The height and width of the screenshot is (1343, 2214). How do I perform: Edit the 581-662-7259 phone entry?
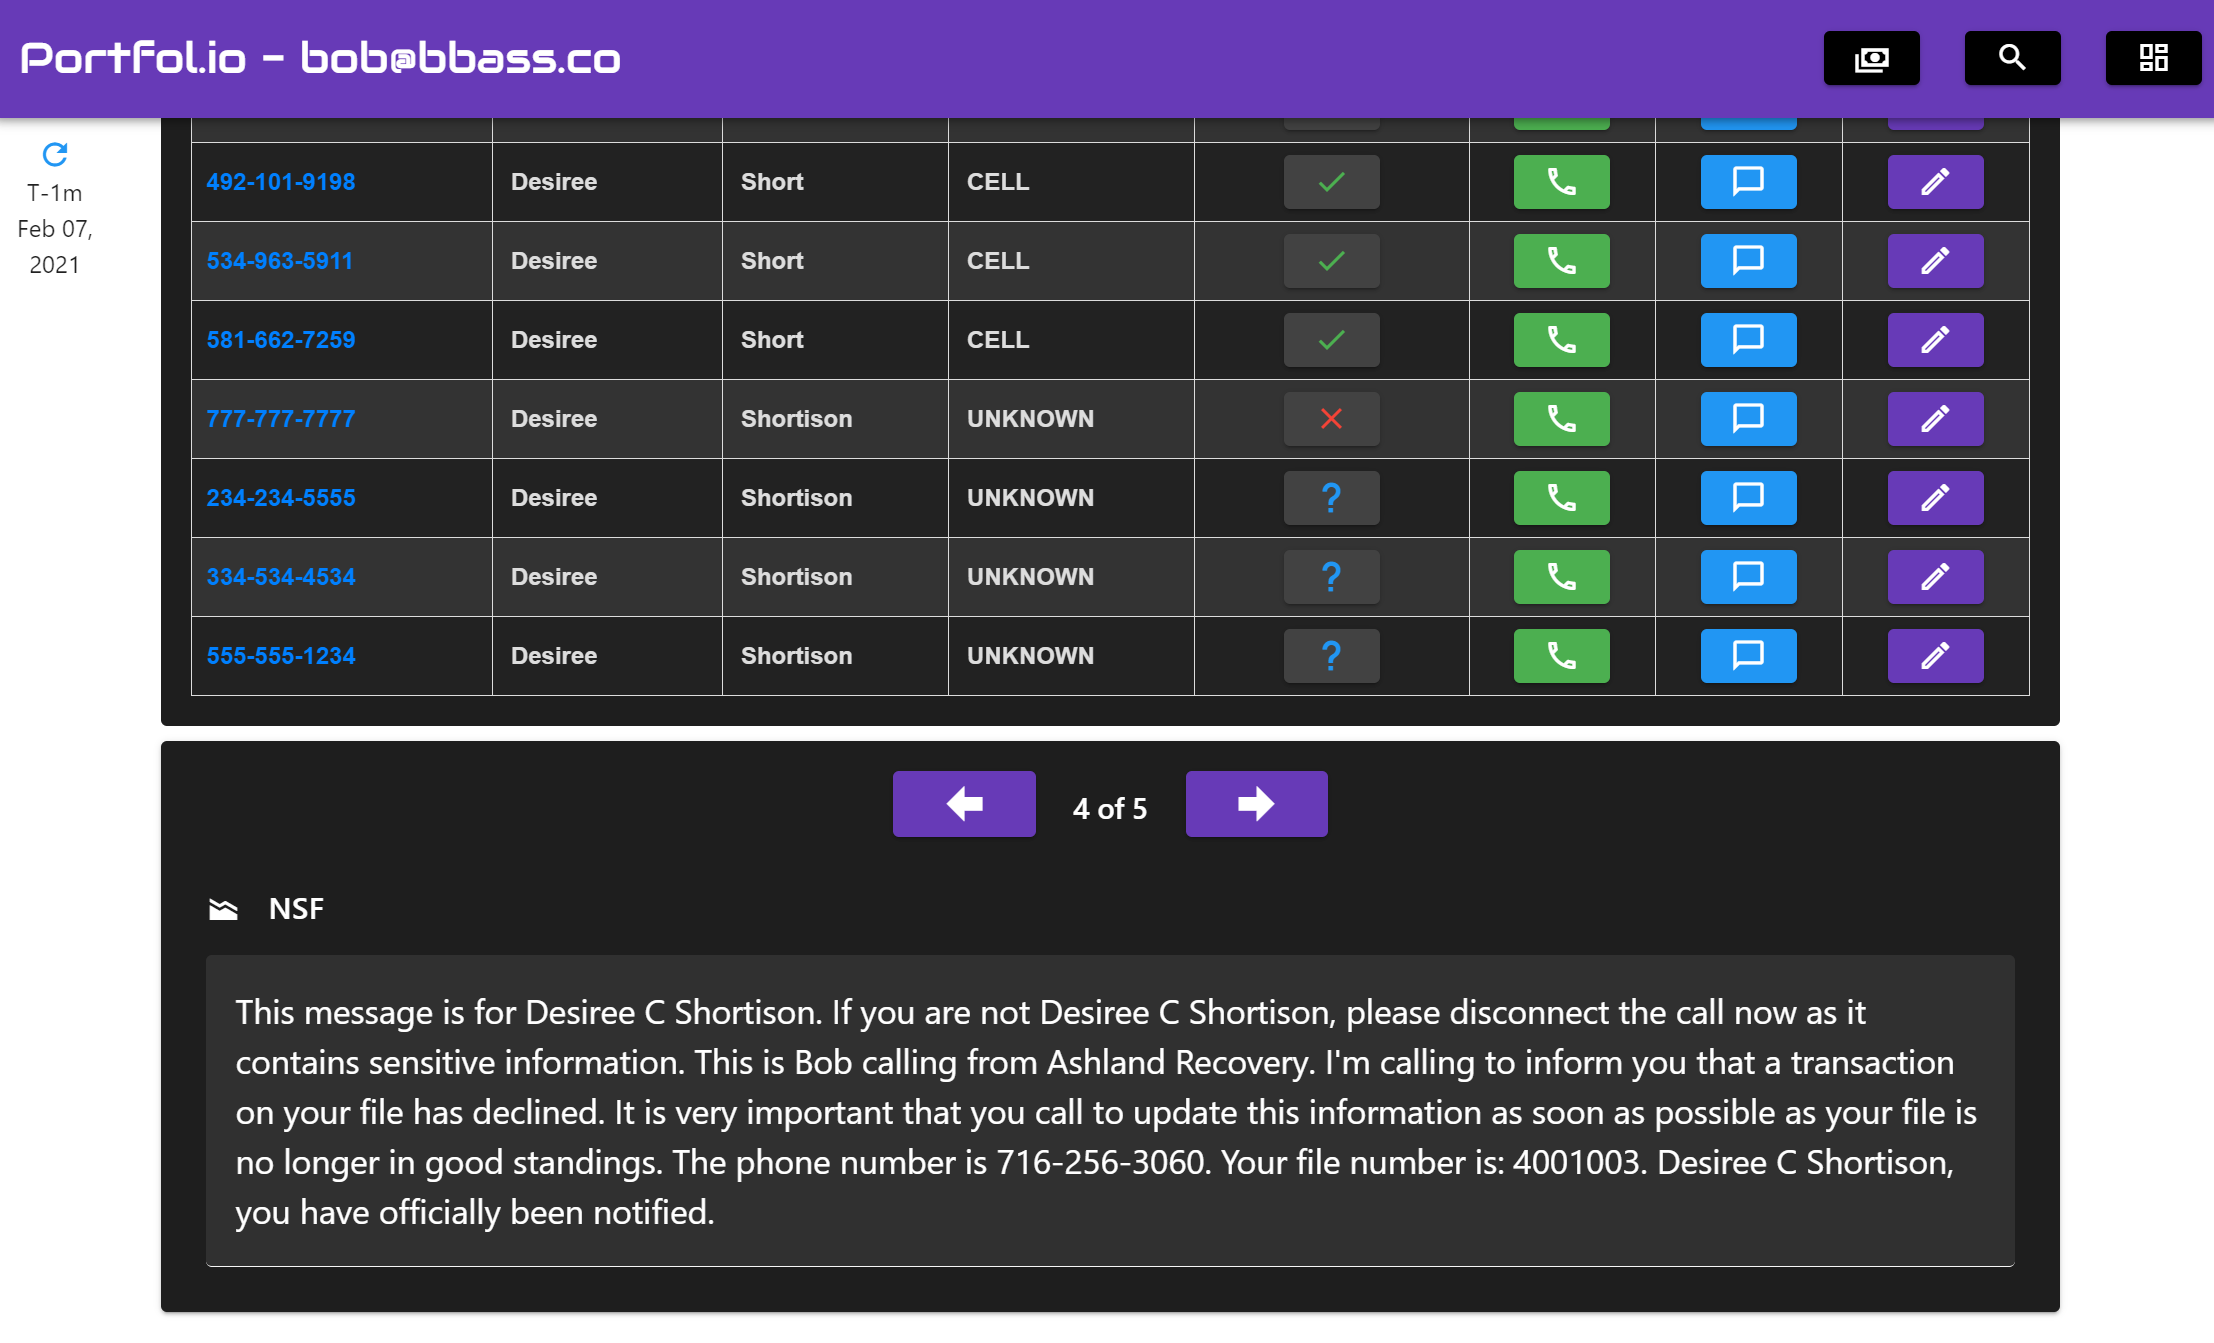pyautogui.click(x=1935, y=340)
